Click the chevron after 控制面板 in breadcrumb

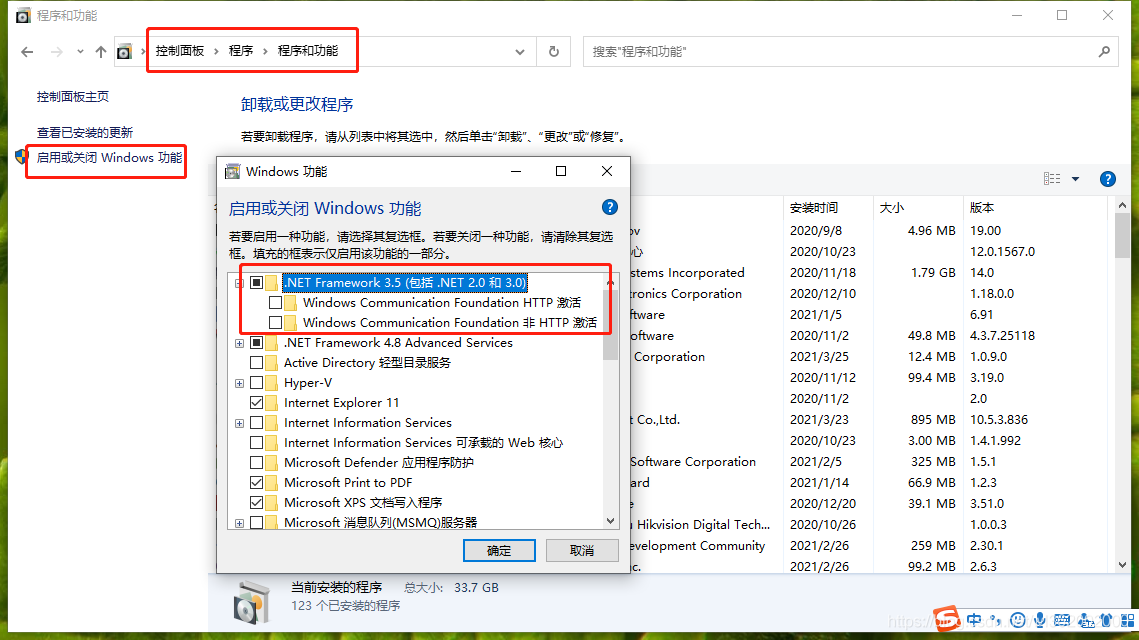[x=216, y=51]
